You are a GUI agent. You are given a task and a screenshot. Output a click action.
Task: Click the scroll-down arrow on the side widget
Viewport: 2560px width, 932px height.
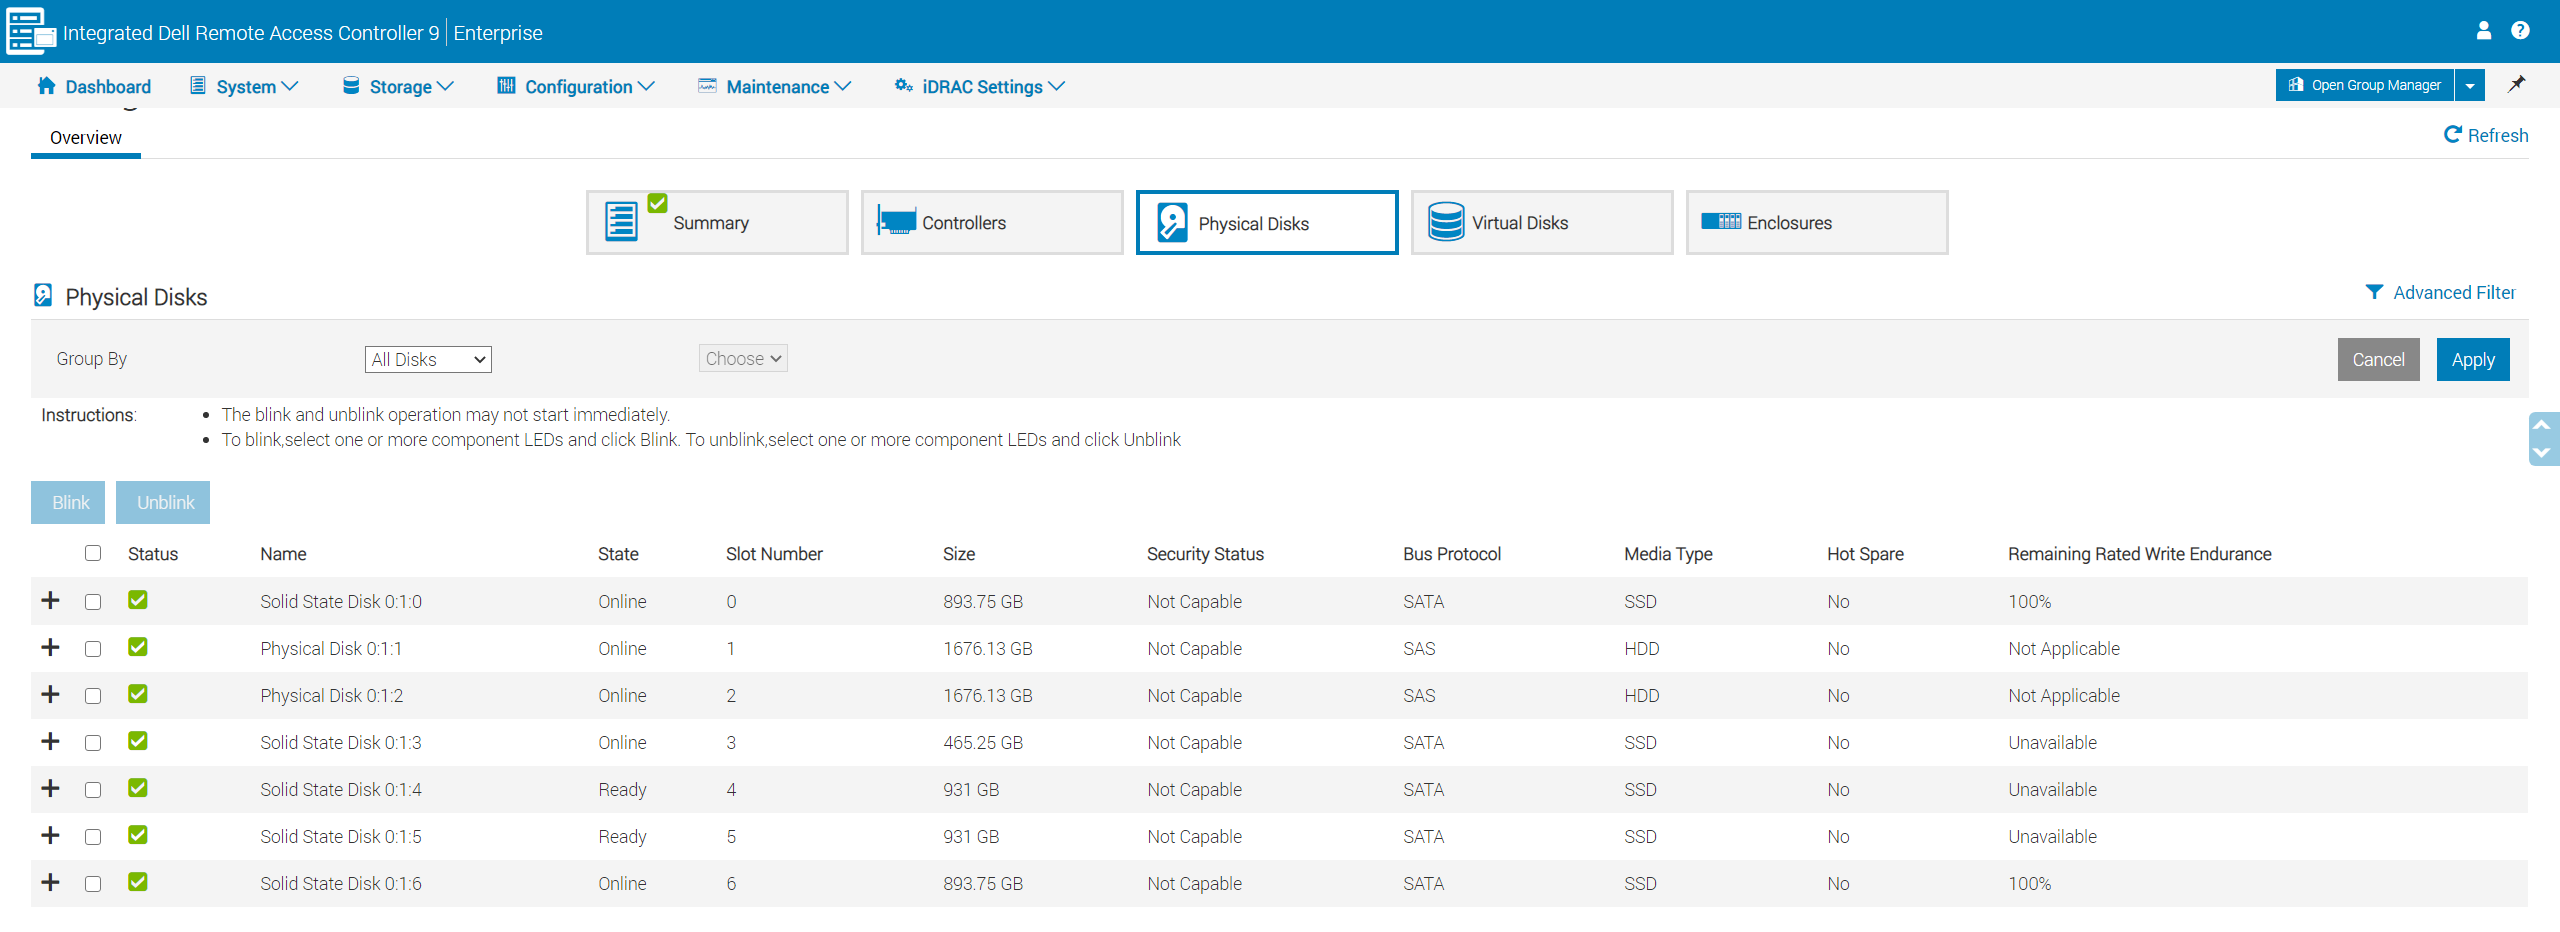pos(2542,452)
